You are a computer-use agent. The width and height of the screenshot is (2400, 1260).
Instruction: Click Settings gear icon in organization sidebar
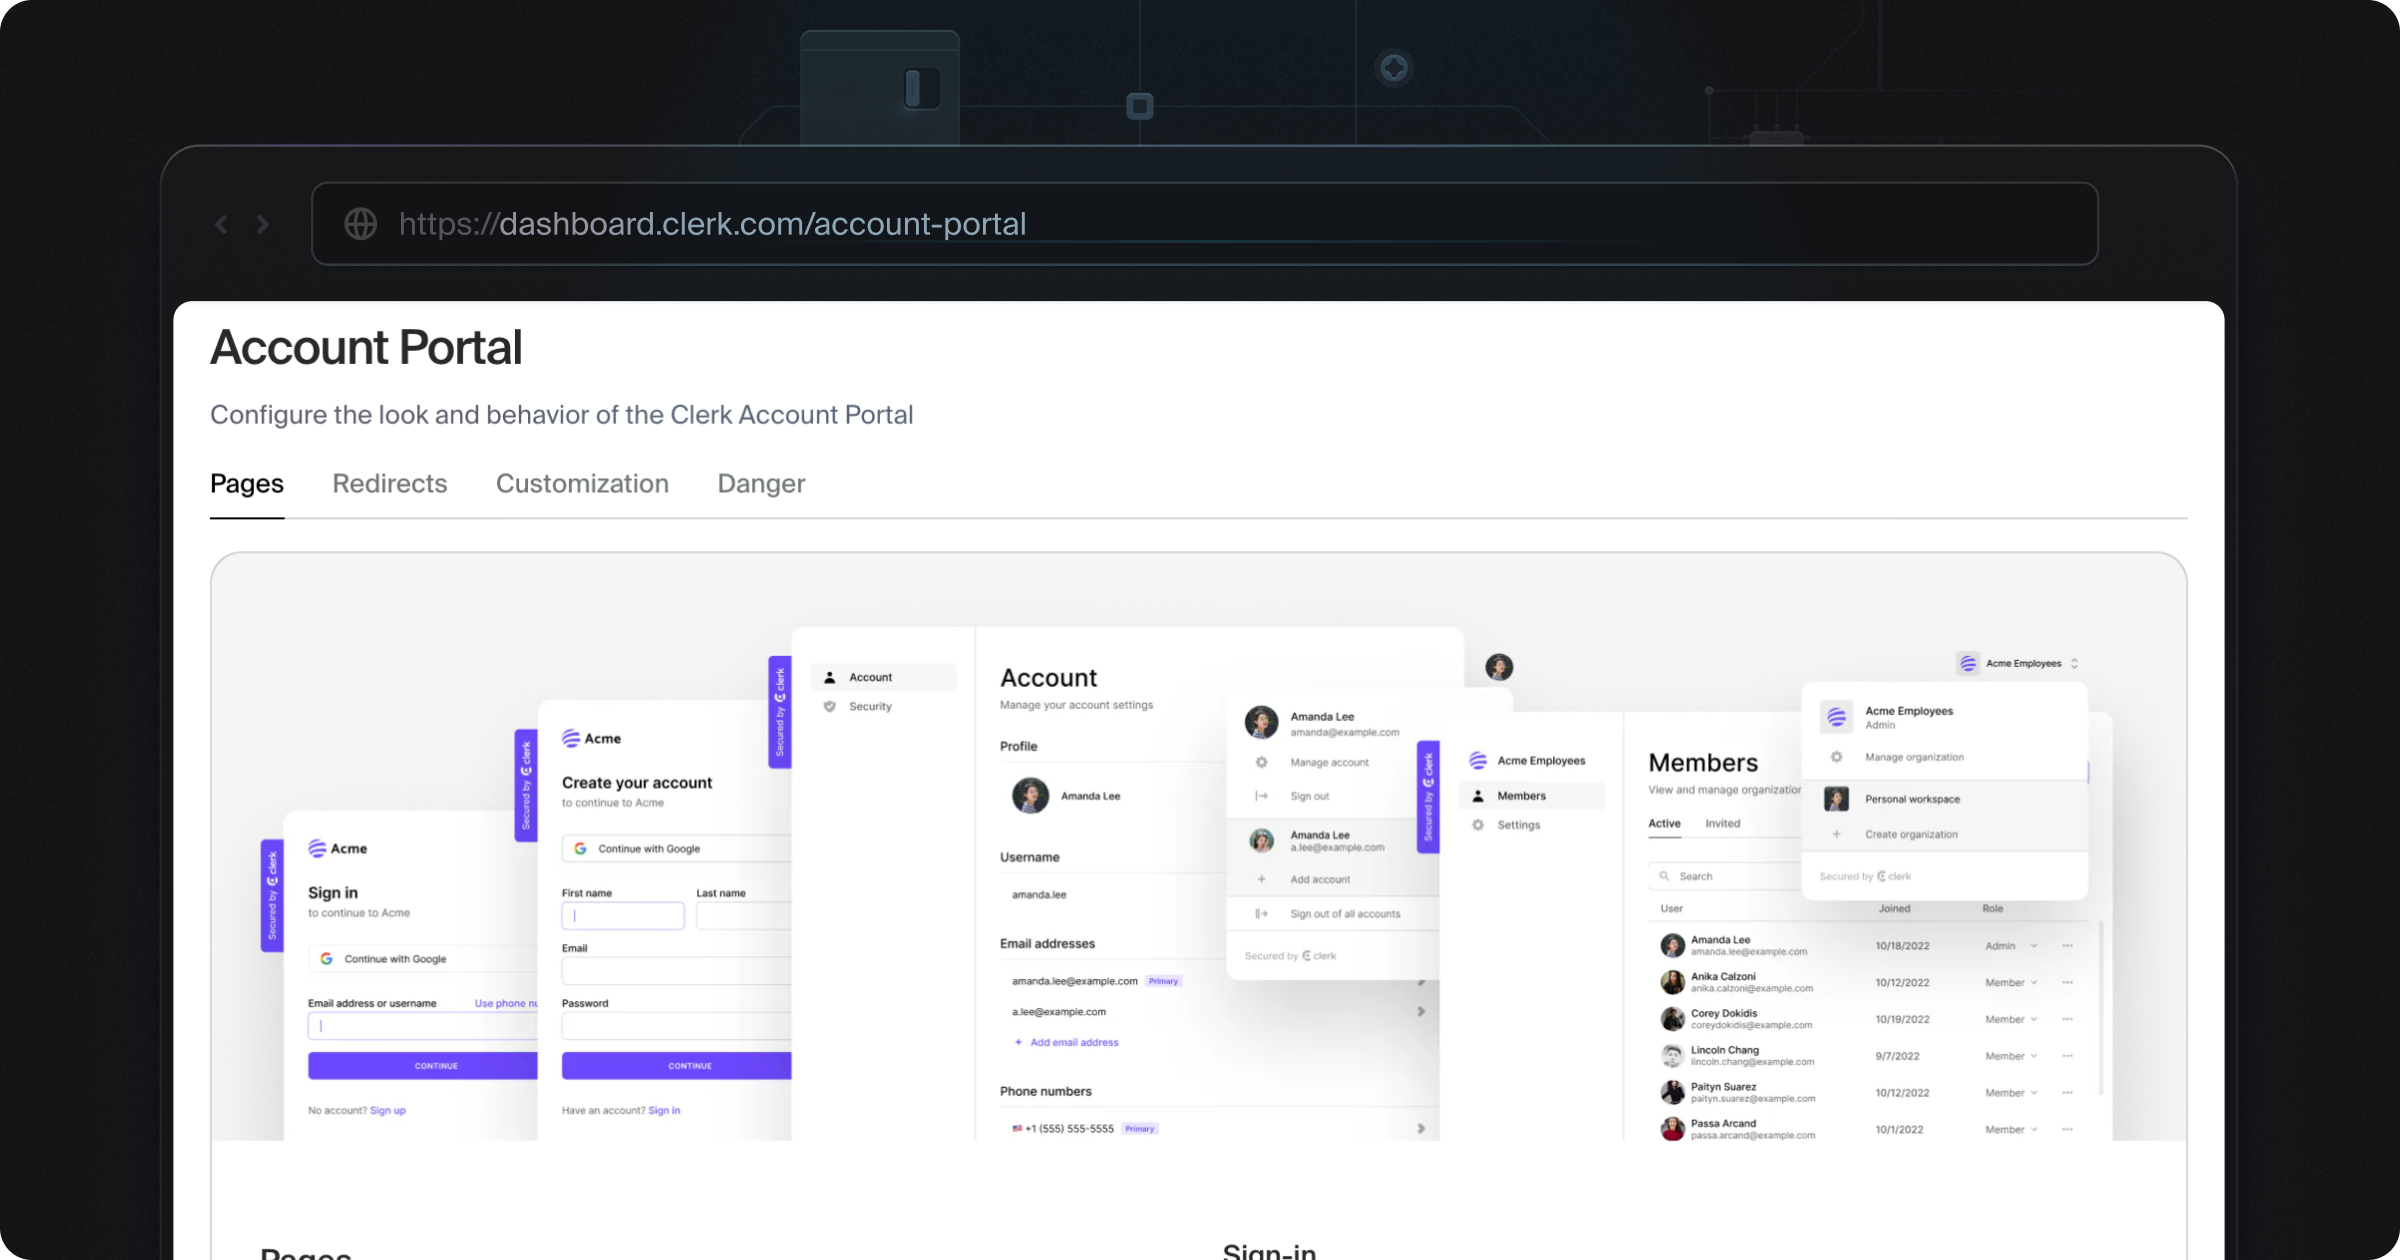tap(1478, 825)
